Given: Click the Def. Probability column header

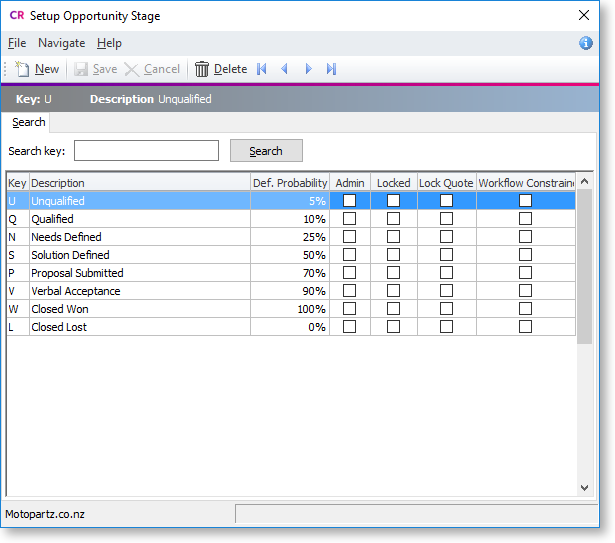Looking at the screenshot, I should click(290, 183).
